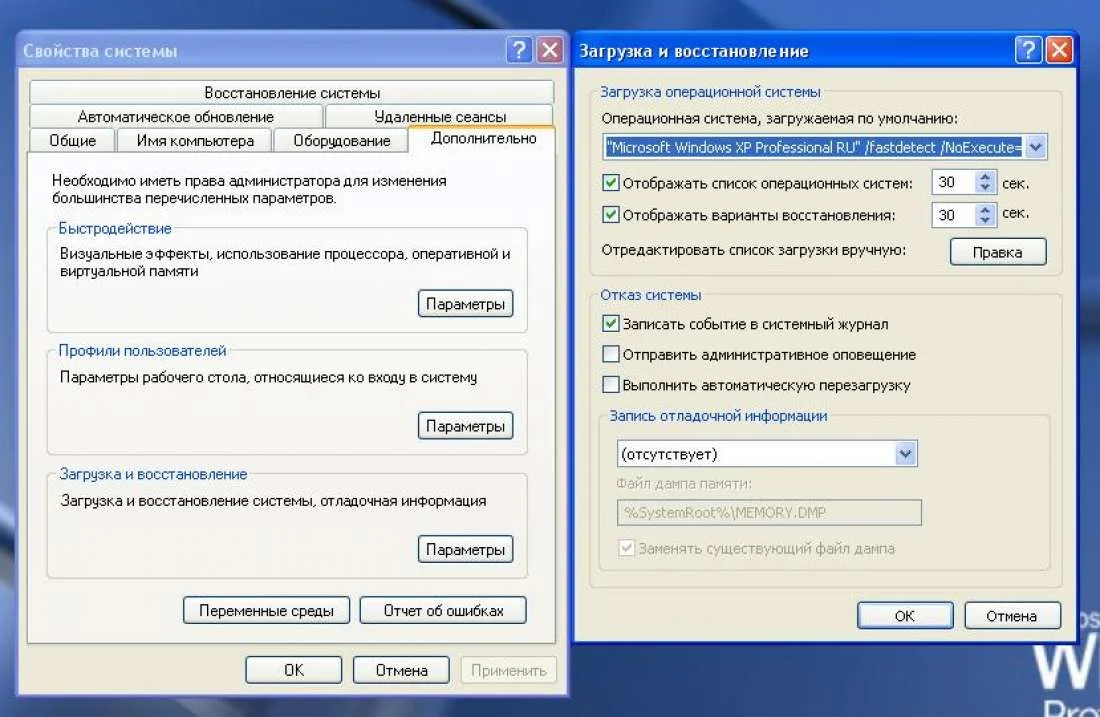This screenshot has width=1100, height=717.
Task: Open the Общие tab
Action: (72, 140)
